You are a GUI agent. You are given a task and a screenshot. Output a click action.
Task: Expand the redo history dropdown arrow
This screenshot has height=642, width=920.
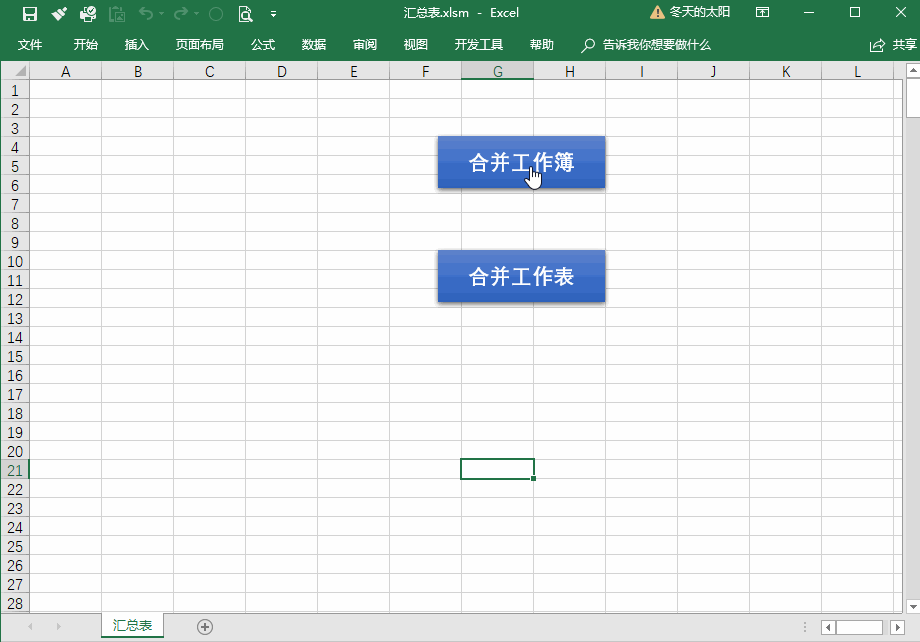click(x=196, y=13)
